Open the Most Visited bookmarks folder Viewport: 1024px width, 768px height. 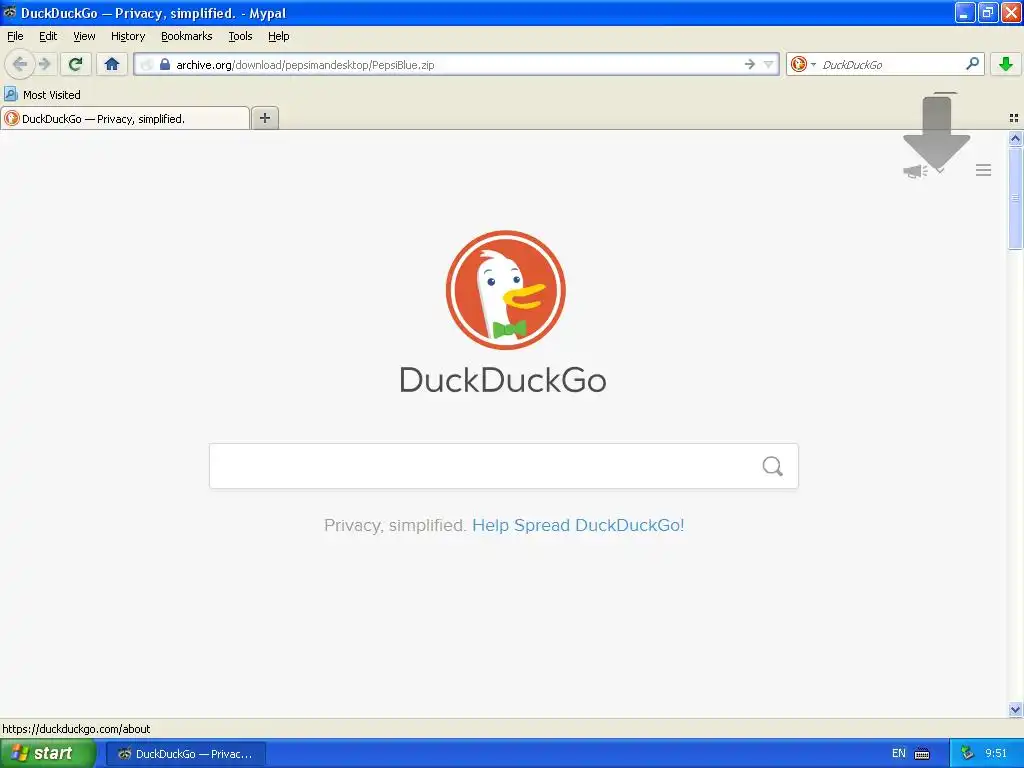click(42, 95)
